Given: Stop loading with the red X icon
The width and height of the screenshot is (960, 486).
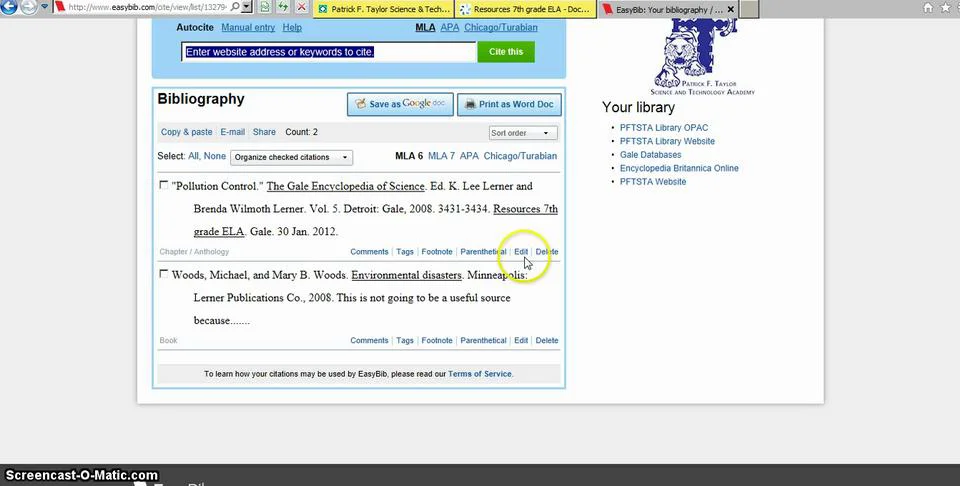Looking at the screenshot, I should (x=301, y=7).
